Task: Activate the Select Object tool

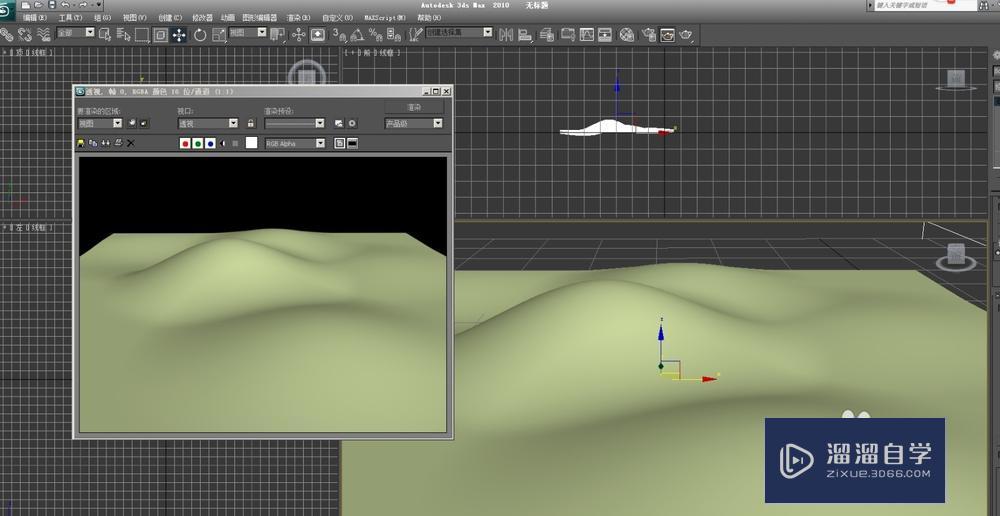Action: coord(105,34)
